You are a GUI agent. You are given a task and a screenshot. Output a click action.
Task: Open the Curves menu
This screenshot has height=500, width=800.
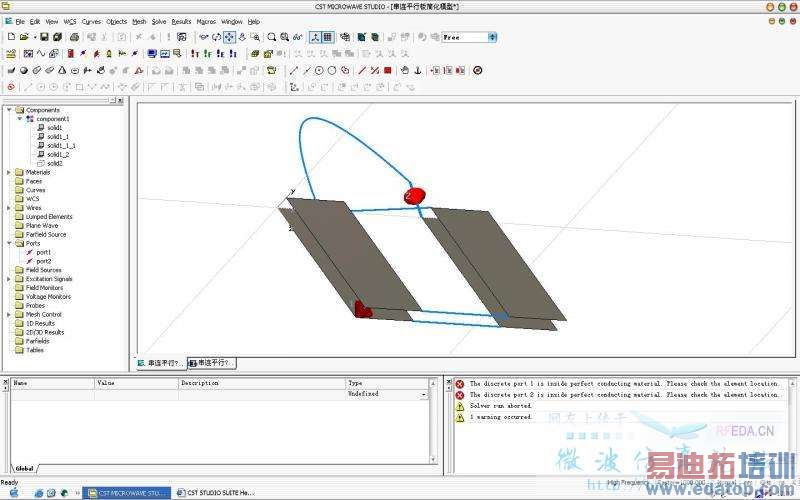point(91,22)
